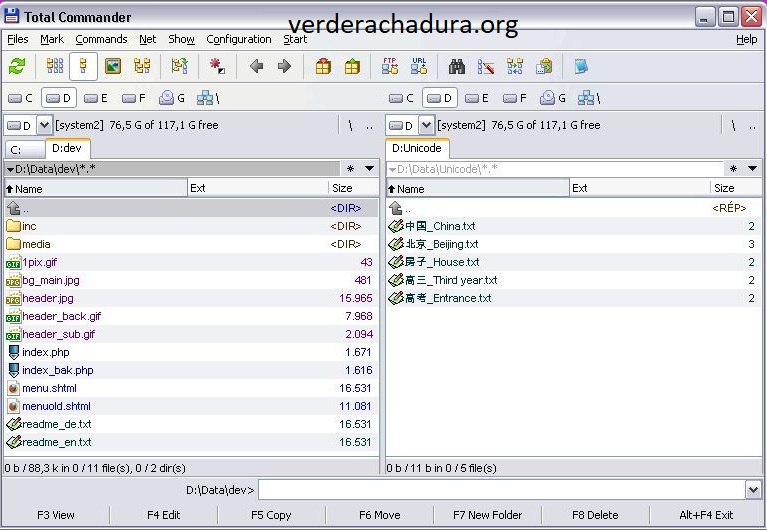
Task: Expand right panel drive D dropdown
Action: coord(426,126)
